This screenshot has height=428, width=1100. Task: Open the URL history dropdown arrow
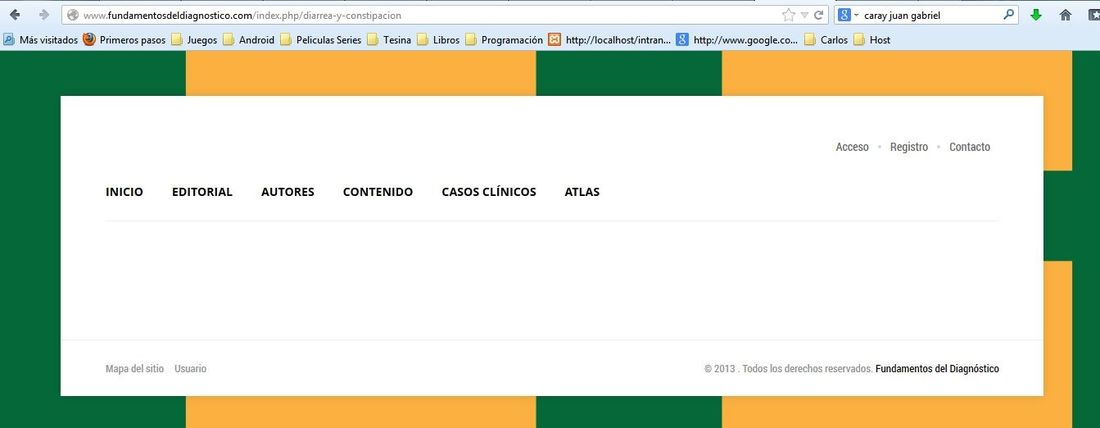click(x=805, y=15)
